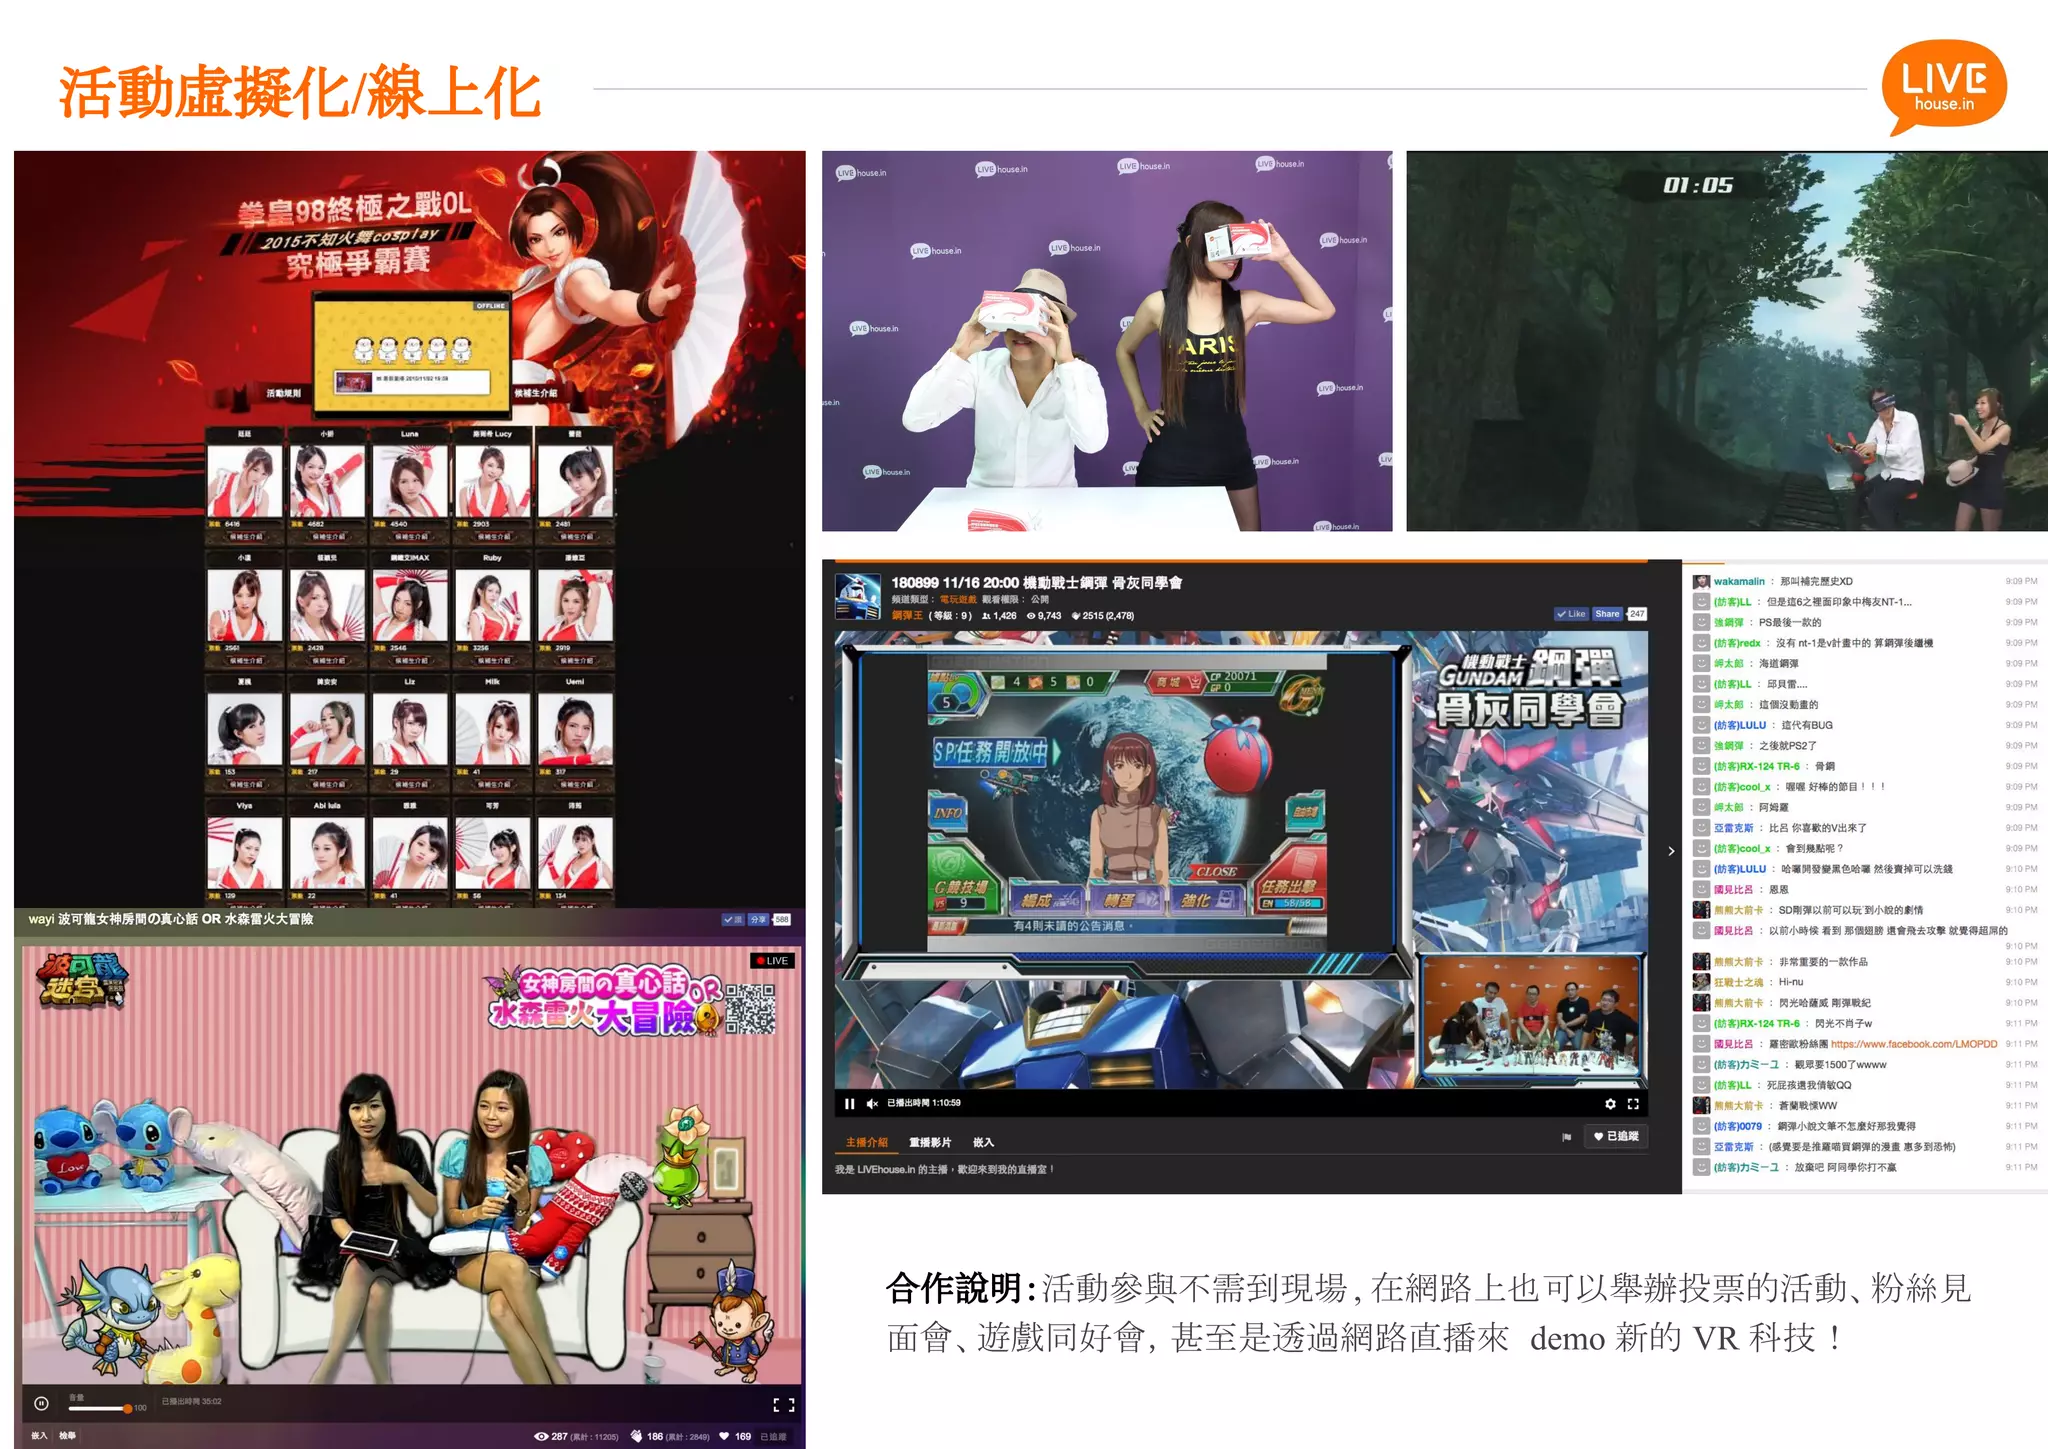Click the report flag icon
This screenshot has height=1449, width=2048.
tap(1567, 1137)
